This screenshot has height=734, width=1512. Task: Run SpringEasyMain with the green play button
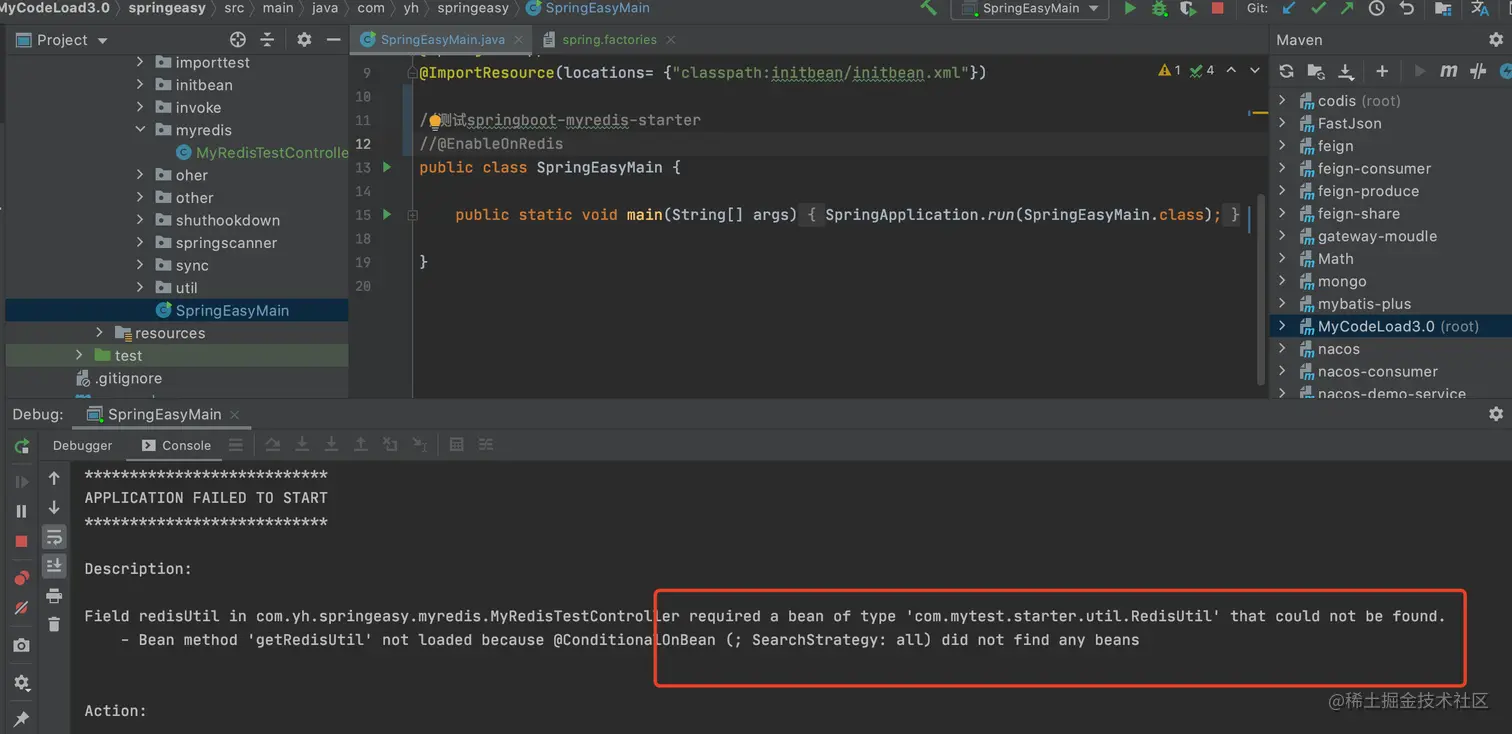(x=1130, y=8)
